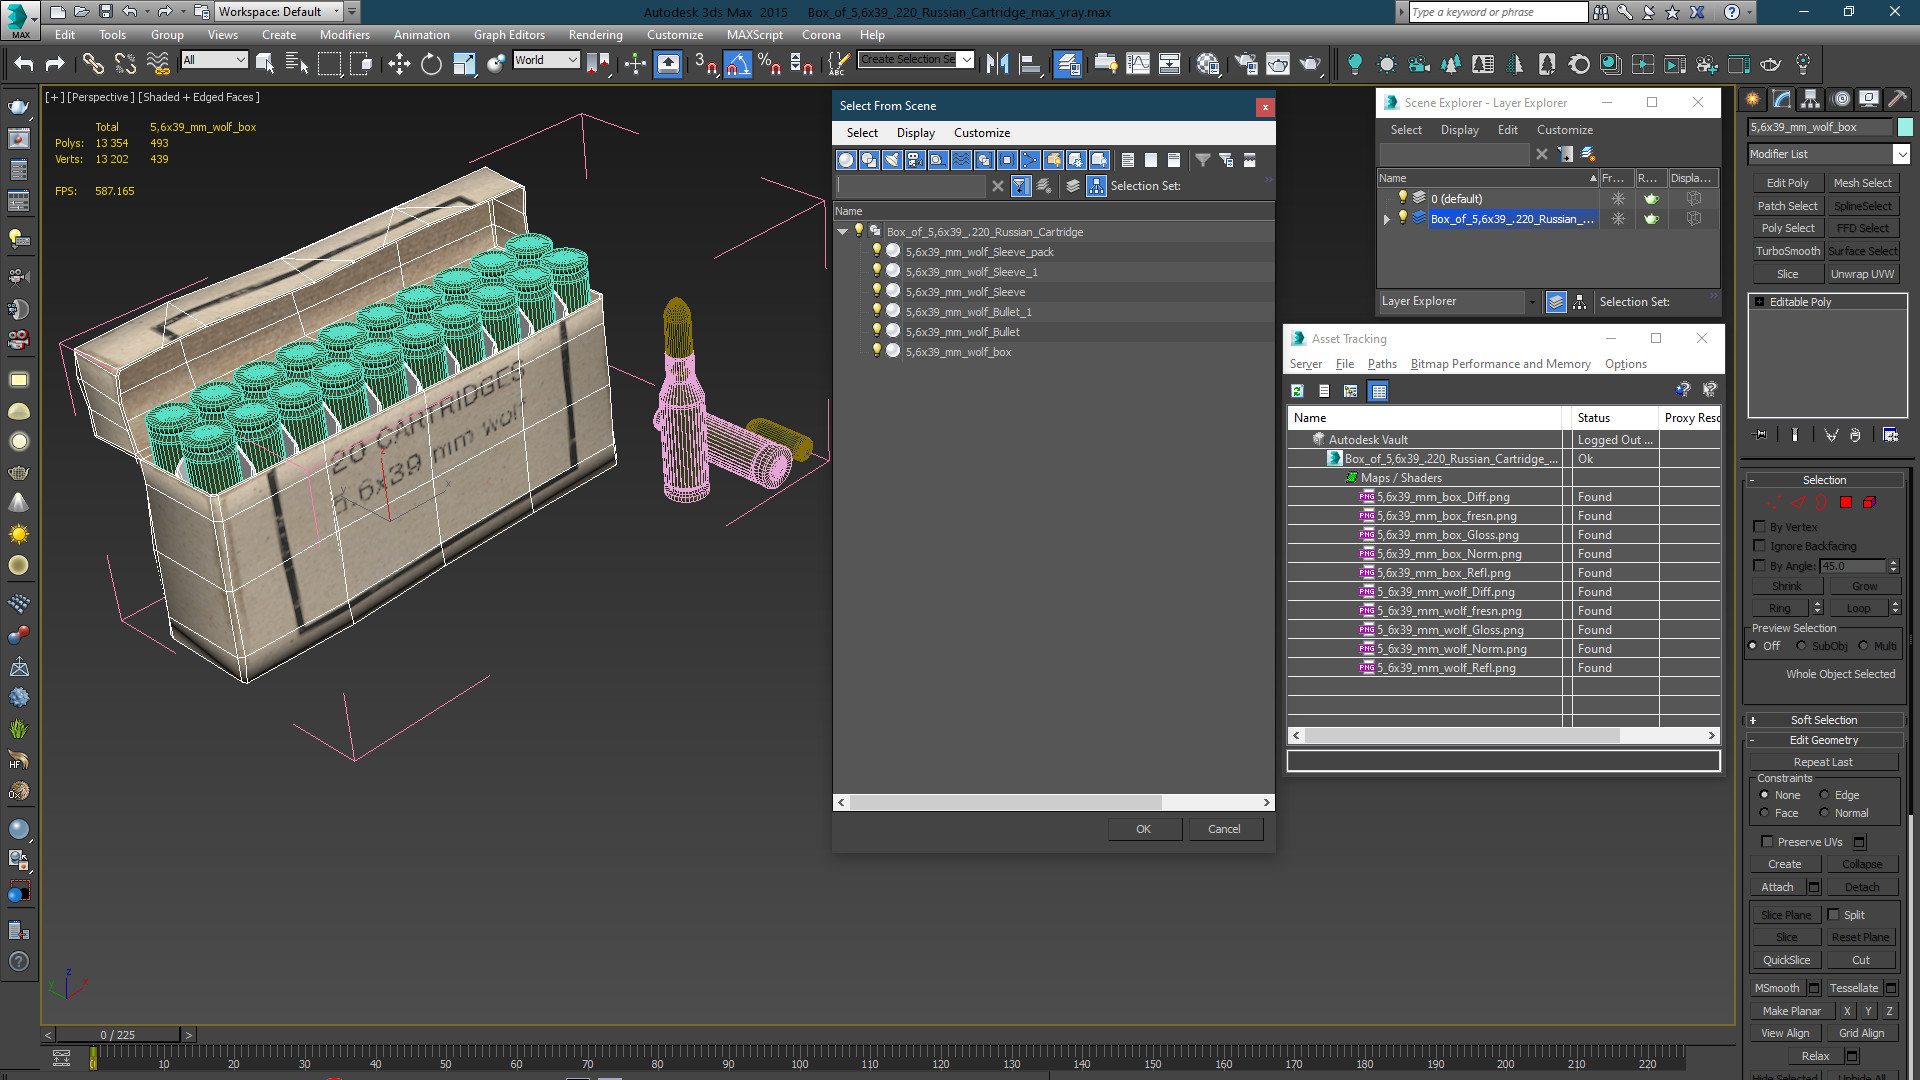Toggle the Angle Snap icon

737,64
